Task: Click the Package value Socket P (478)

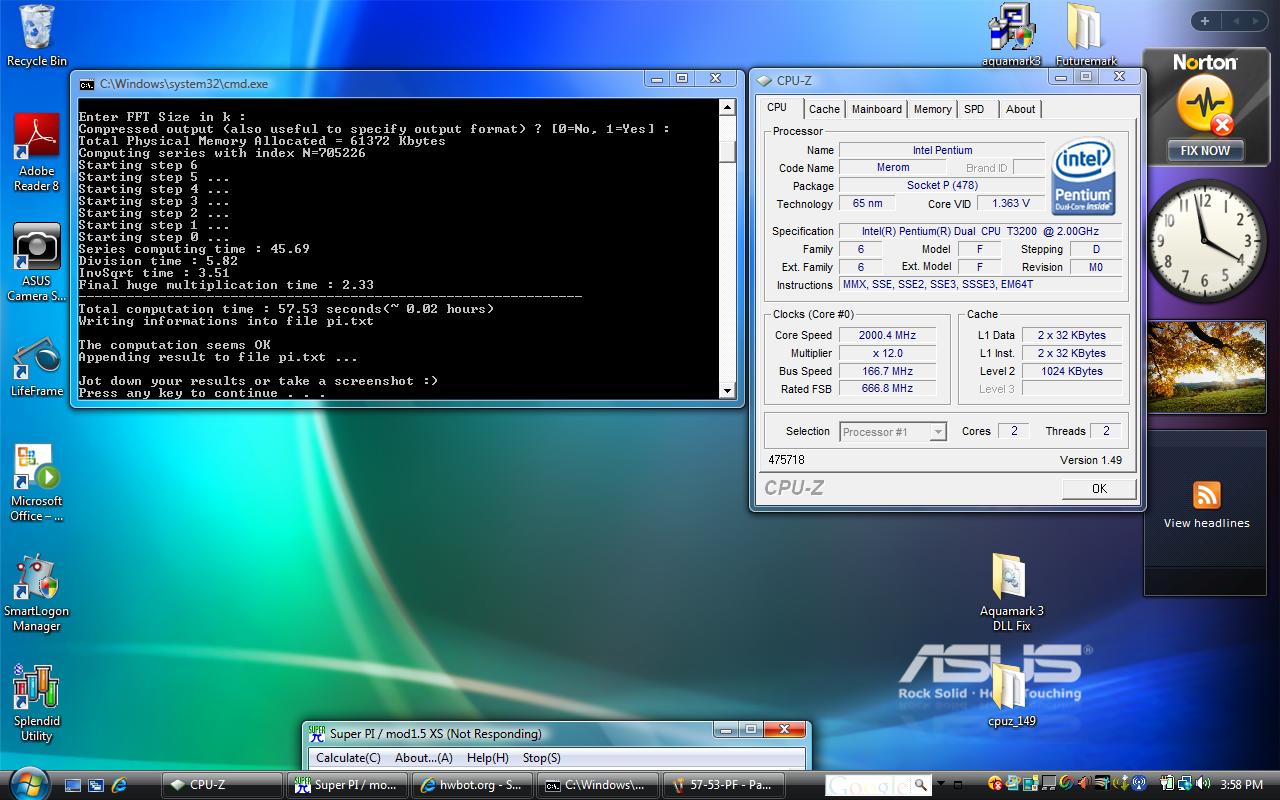Action: 942,185
